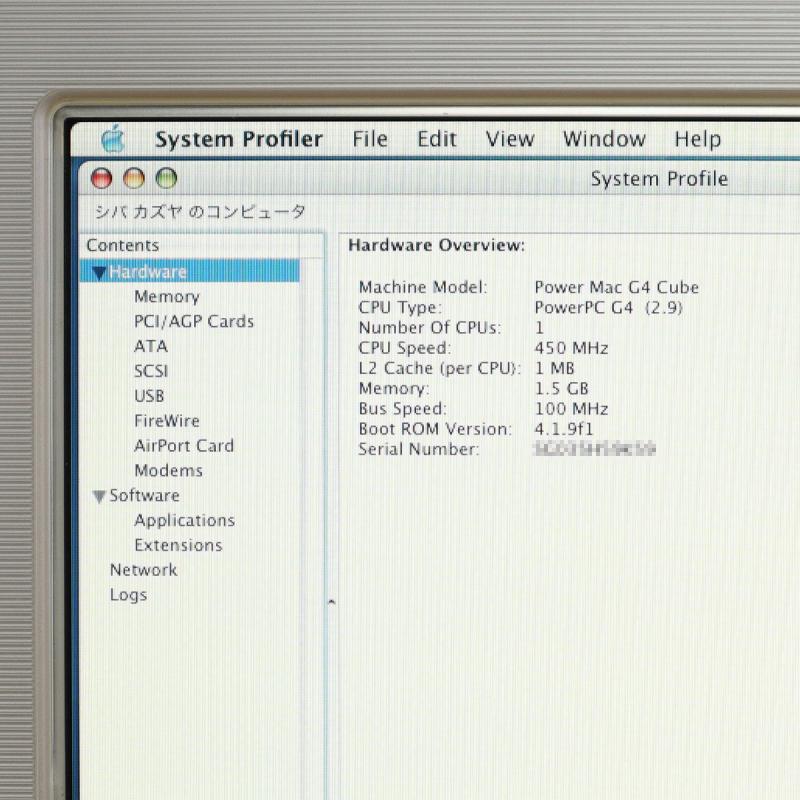The height and width of the screenshot is (800, 800).
Task: Select ATA in the Contents list
Action: 151,346
